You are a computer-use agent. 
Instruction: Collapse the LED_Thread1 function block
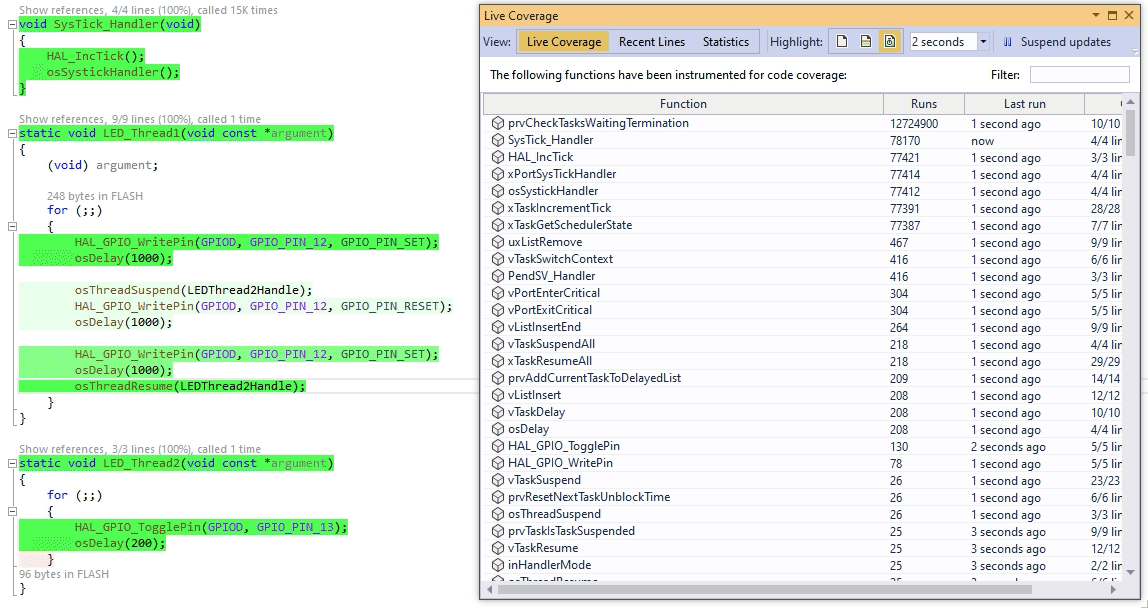pos(12,133)
